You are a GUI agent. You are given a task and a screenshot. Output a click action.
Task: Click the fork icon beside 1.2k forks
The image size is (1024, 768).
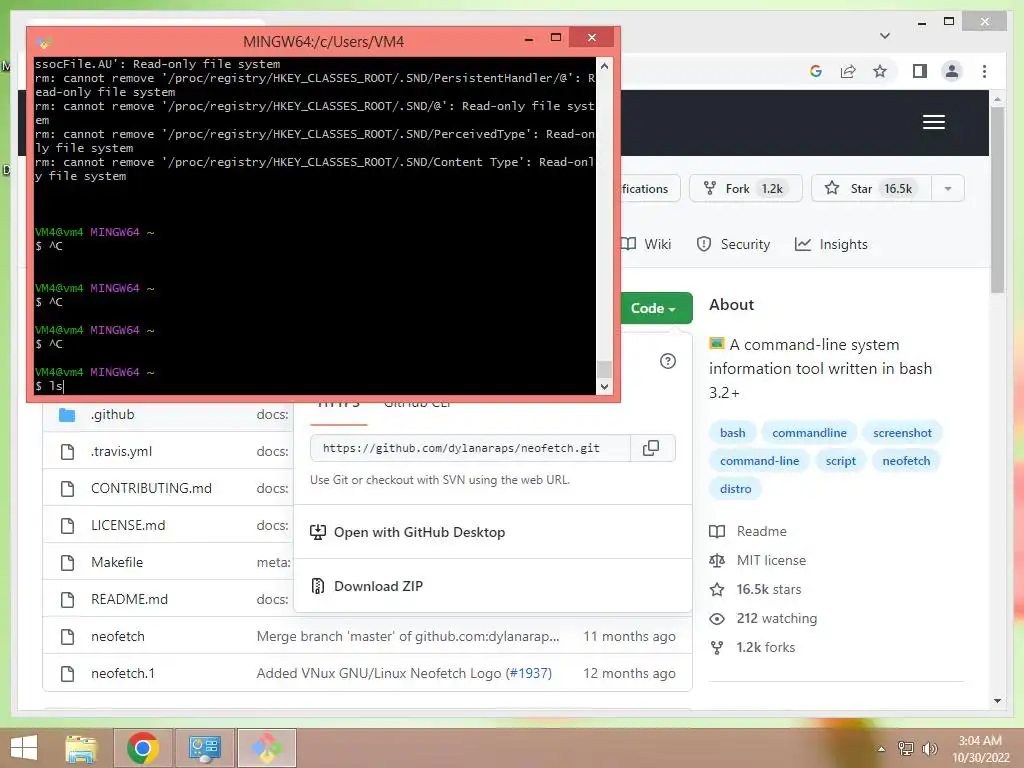(716, 648)
